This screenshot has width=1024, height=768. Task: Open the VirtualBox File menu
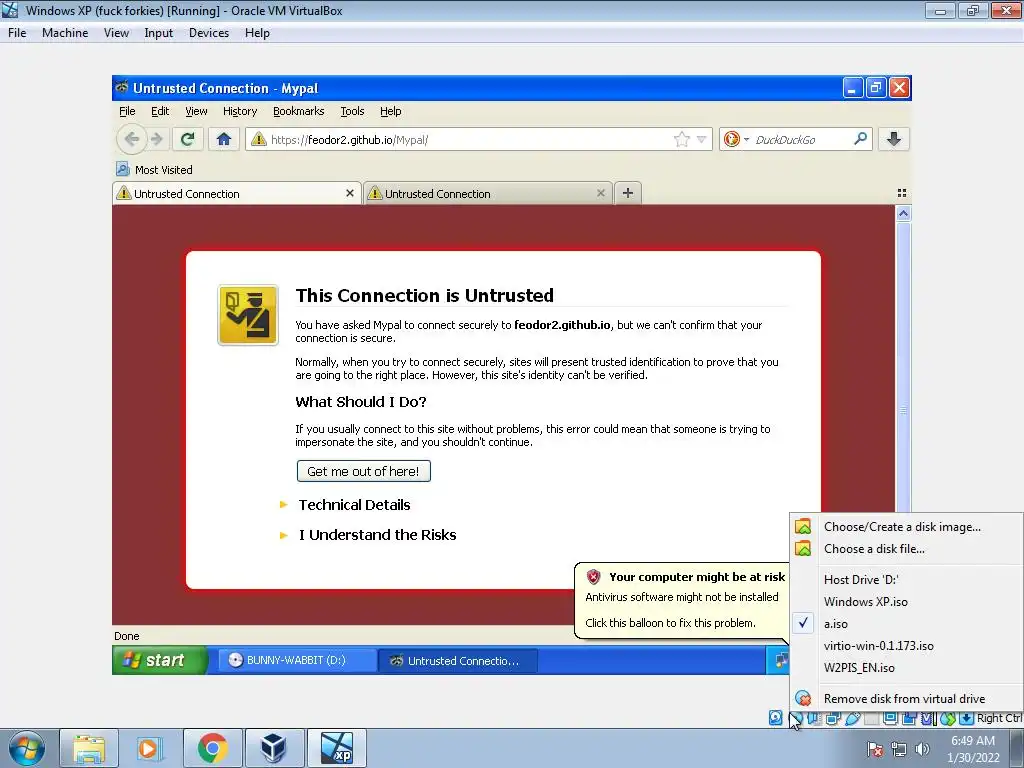pos(17,33)
